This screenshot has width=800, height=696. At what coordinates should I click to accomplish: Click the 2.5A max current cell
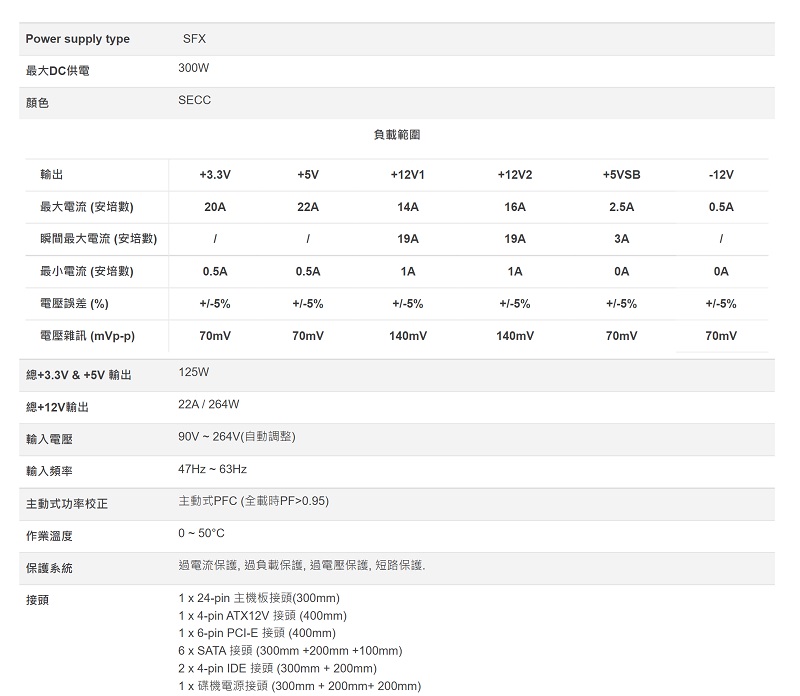(x=621, y=207)
